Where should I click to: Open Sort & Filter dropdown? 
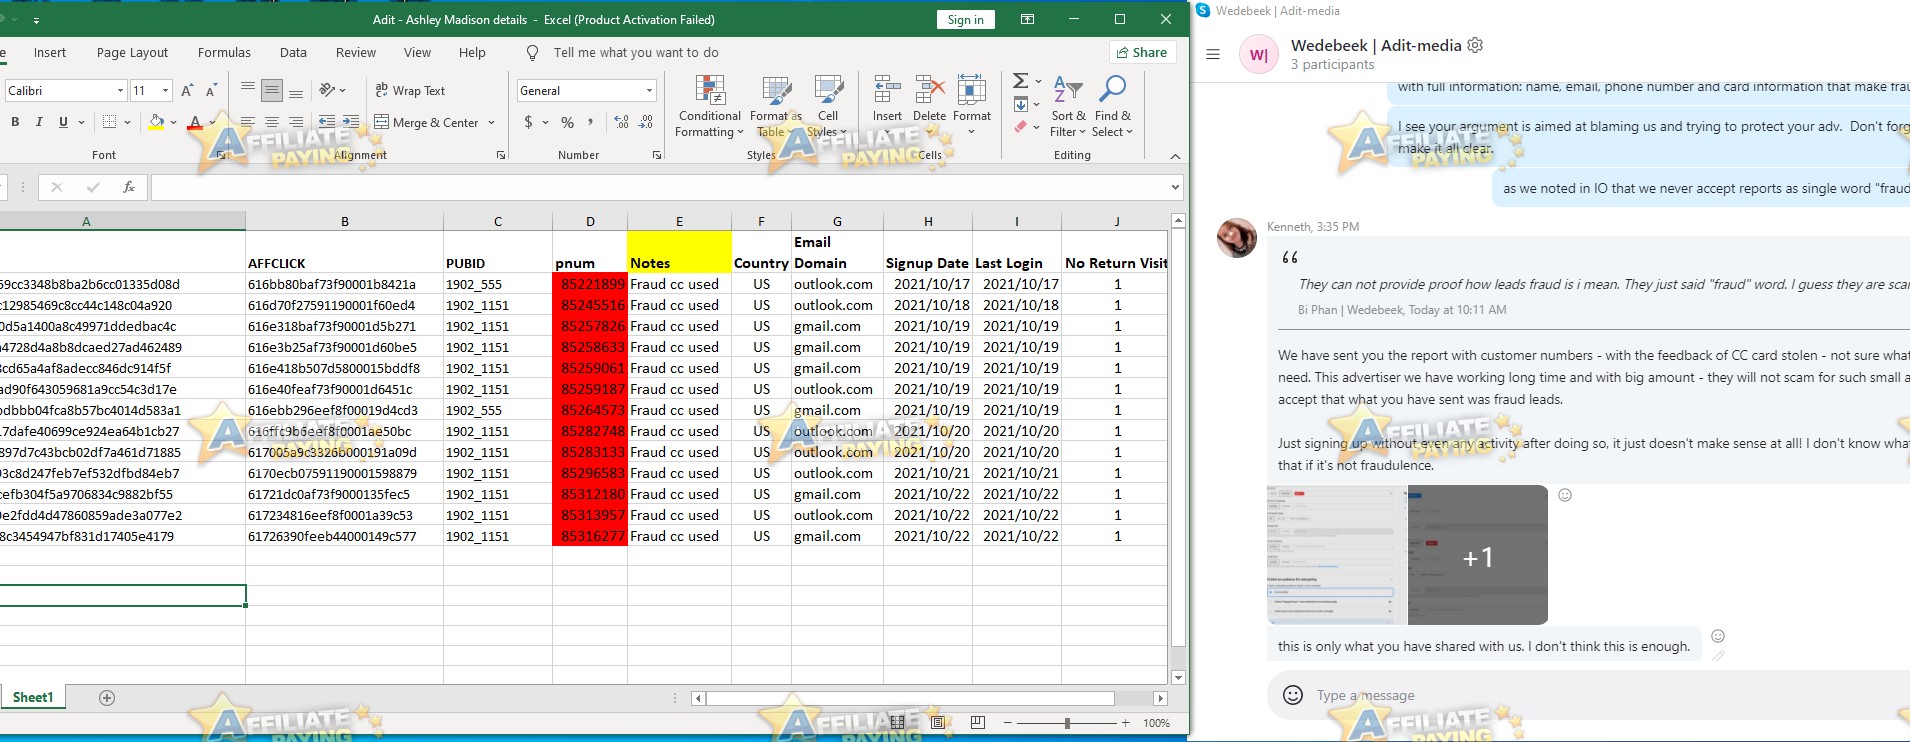point(1068,106)
